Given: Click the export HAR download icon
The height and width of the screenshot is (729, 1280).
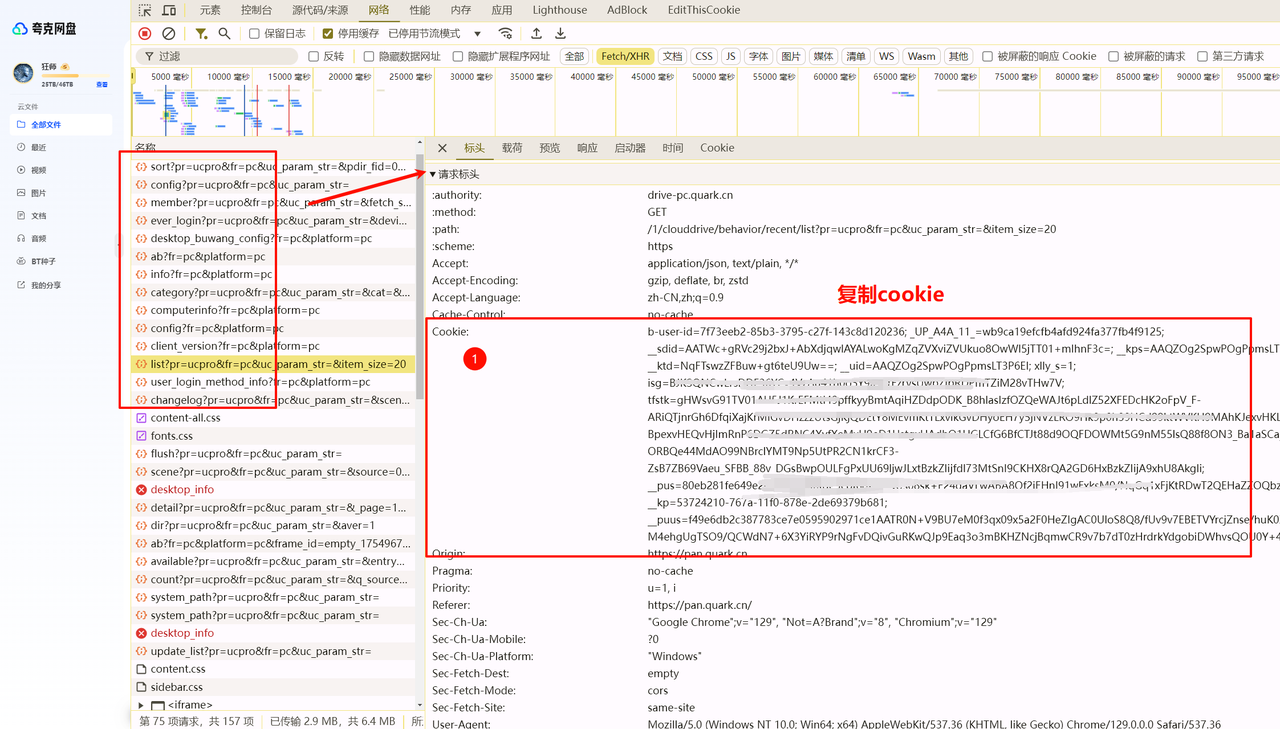Looking at the screenshot, I should click(560, 34).
